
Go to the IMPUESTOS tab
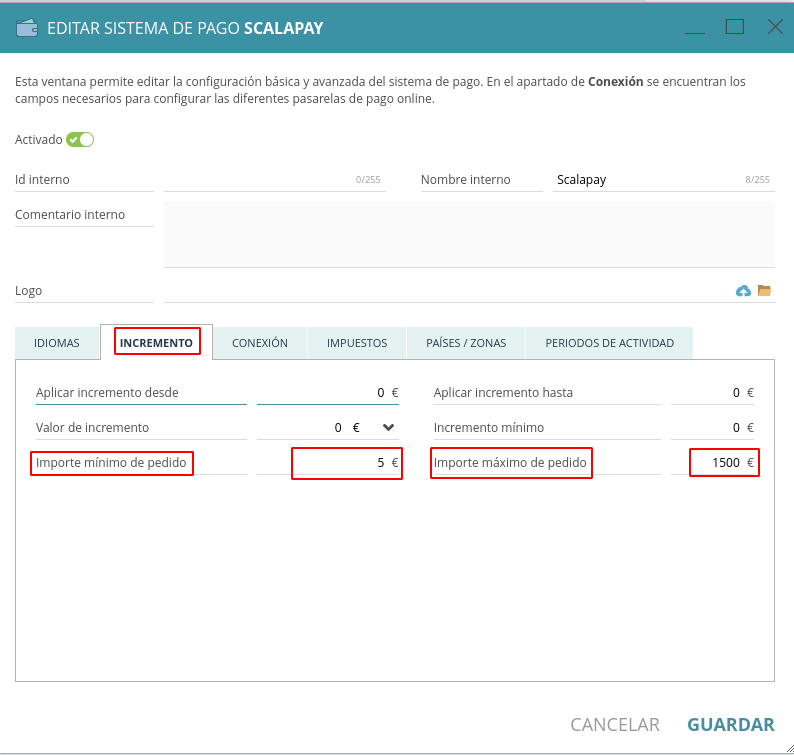click(x=357, y=343)
